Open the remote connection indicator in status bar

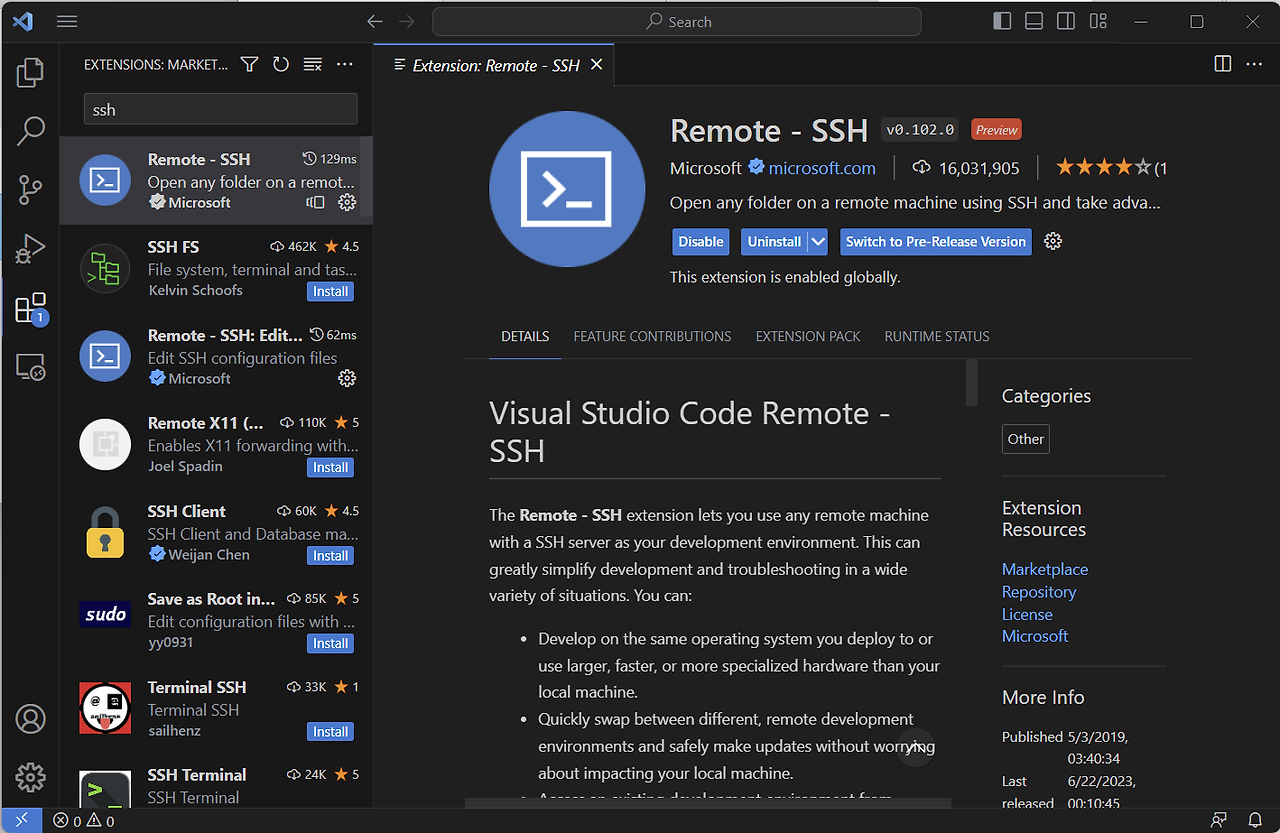(22, 820)
